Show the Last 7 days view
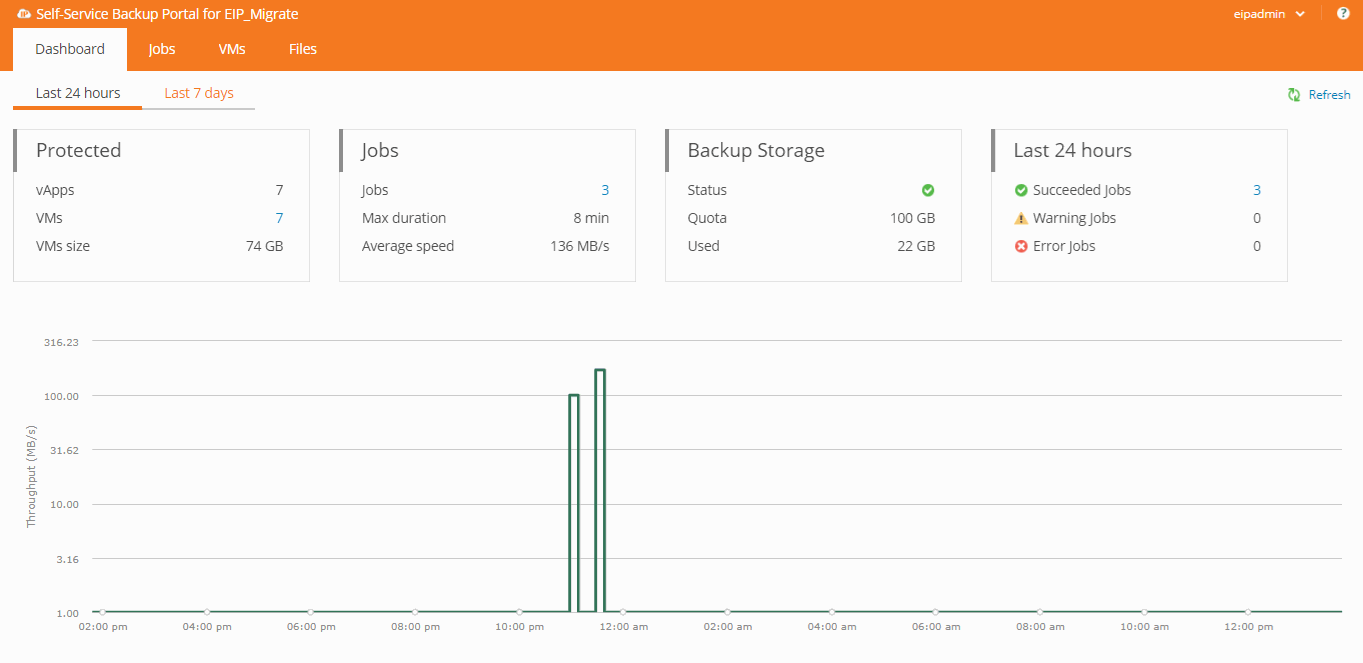The image size is (1363, 663). [x=199, y=93]
